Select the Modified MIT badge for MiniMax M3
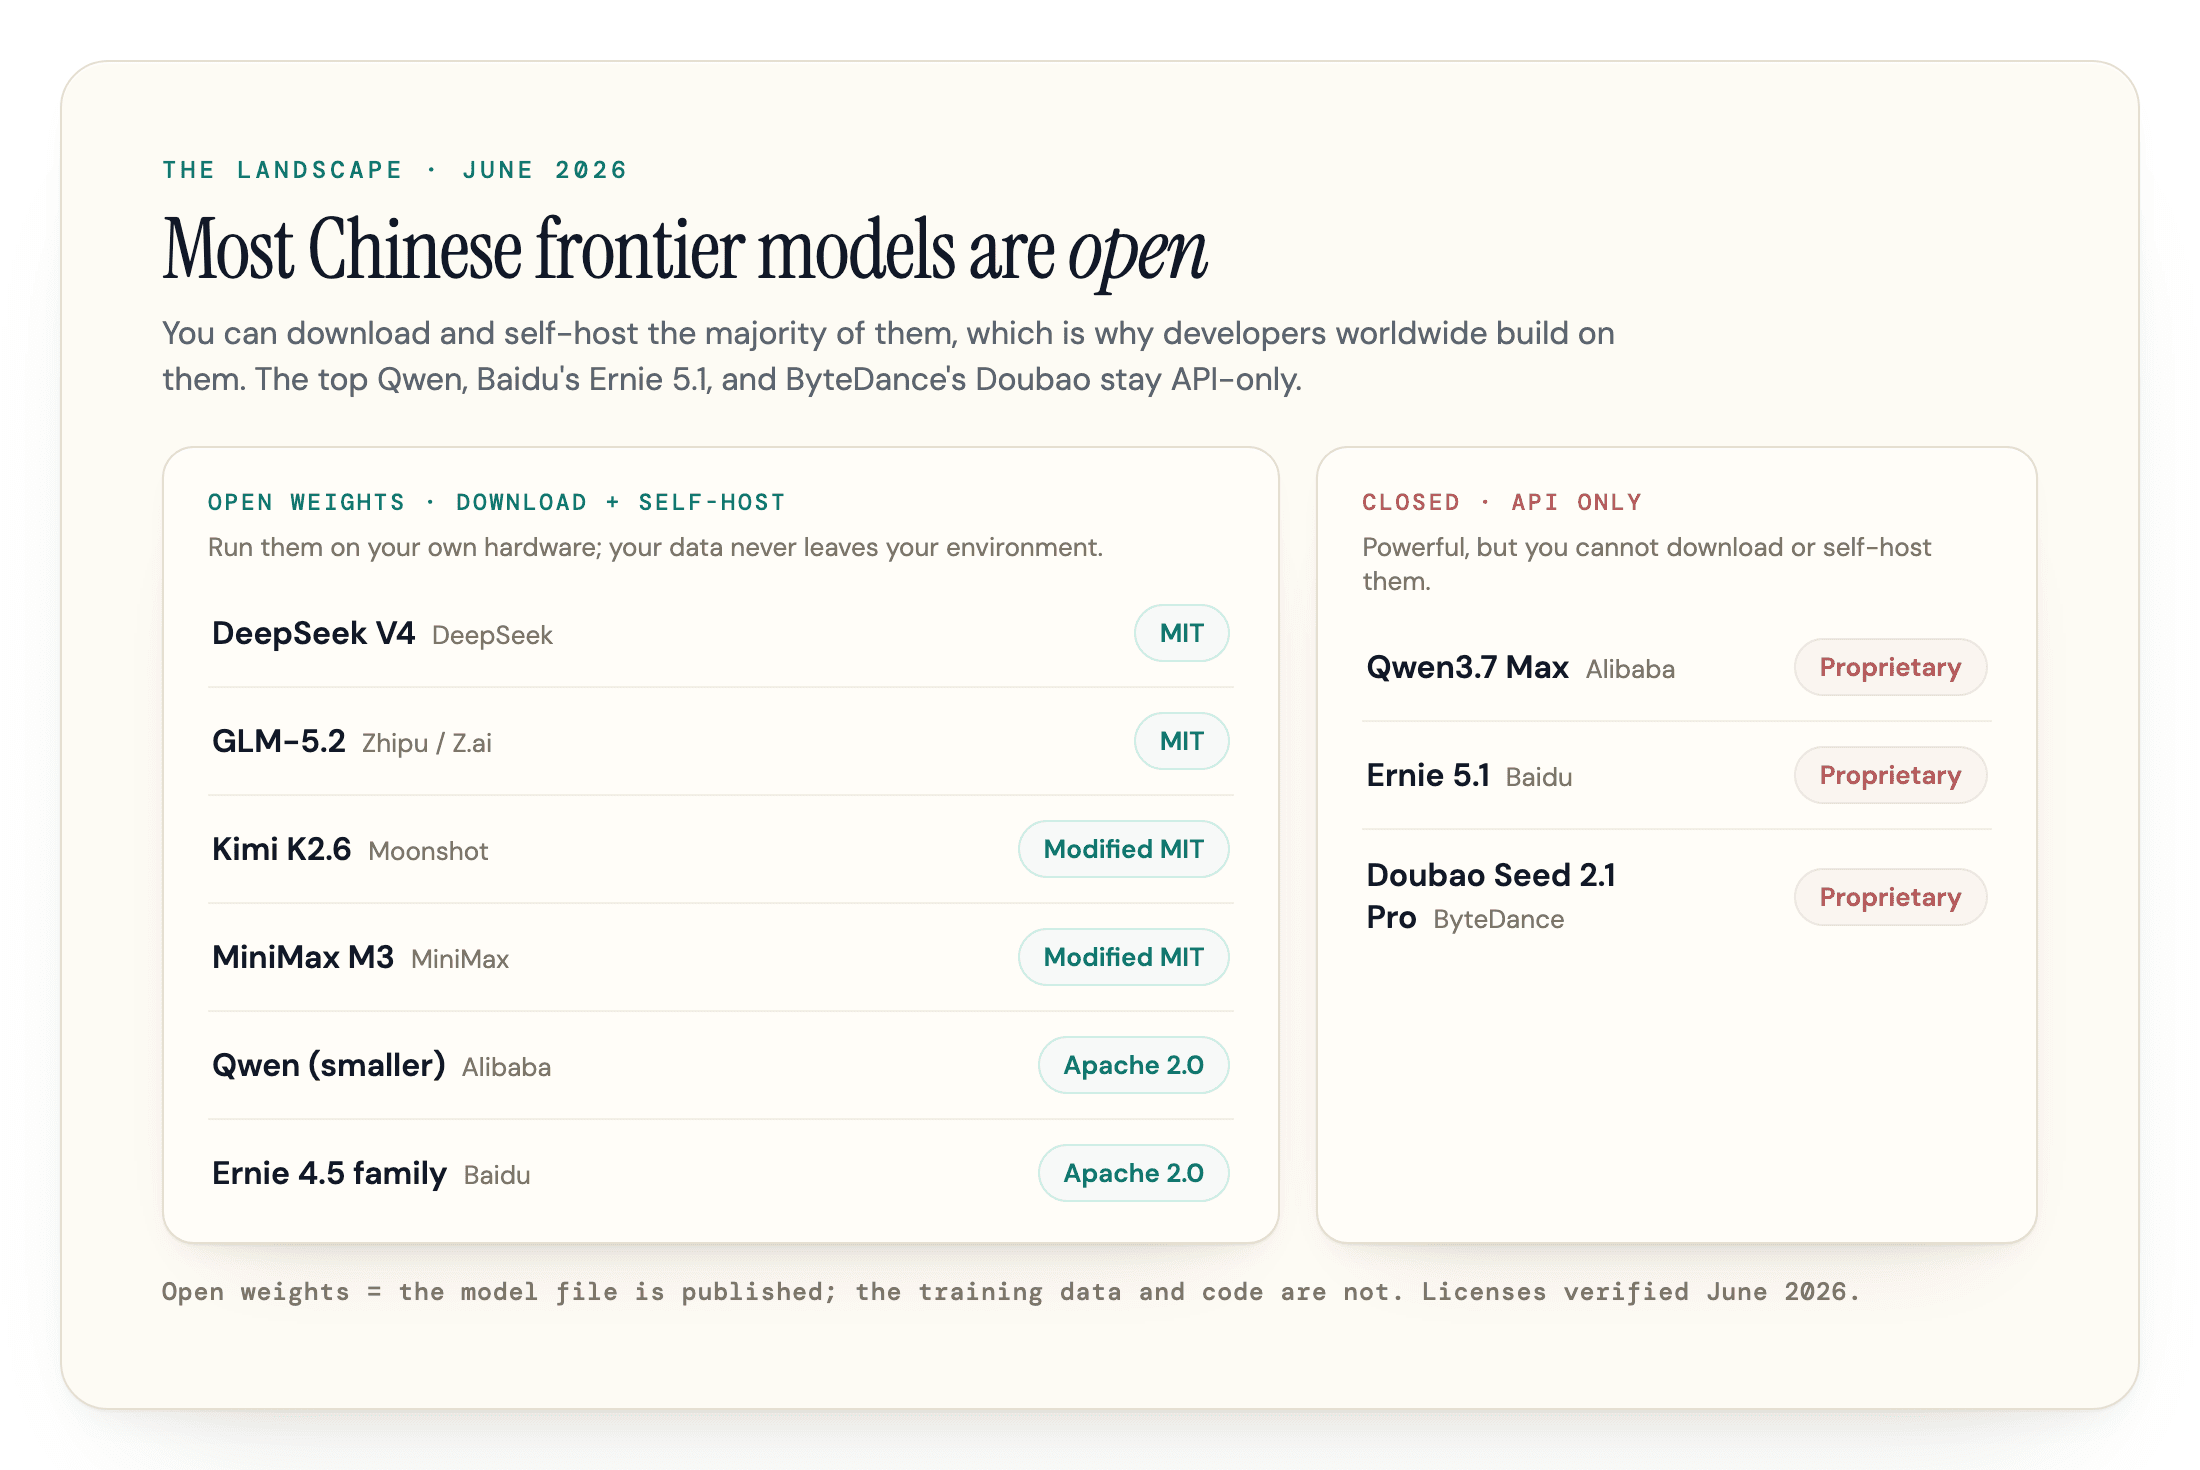The height and width of the screenshot is (1470, 2200). click(1123, 957)
